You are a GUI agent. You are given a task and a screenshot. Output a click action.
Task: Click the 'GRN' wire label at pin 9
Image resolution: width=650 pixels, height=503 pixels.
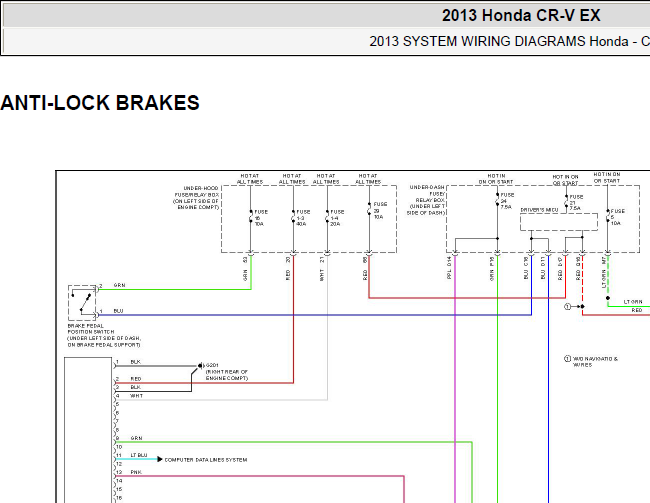point(136,438)
